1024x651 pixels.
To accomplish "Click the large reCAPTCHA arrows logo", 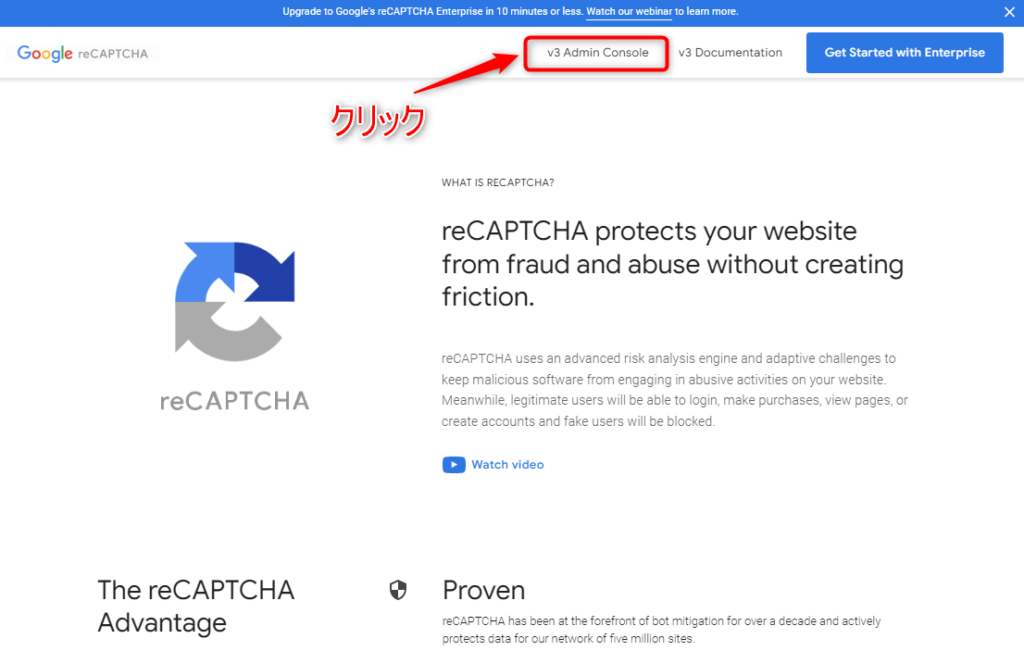I will coord(234,301).
